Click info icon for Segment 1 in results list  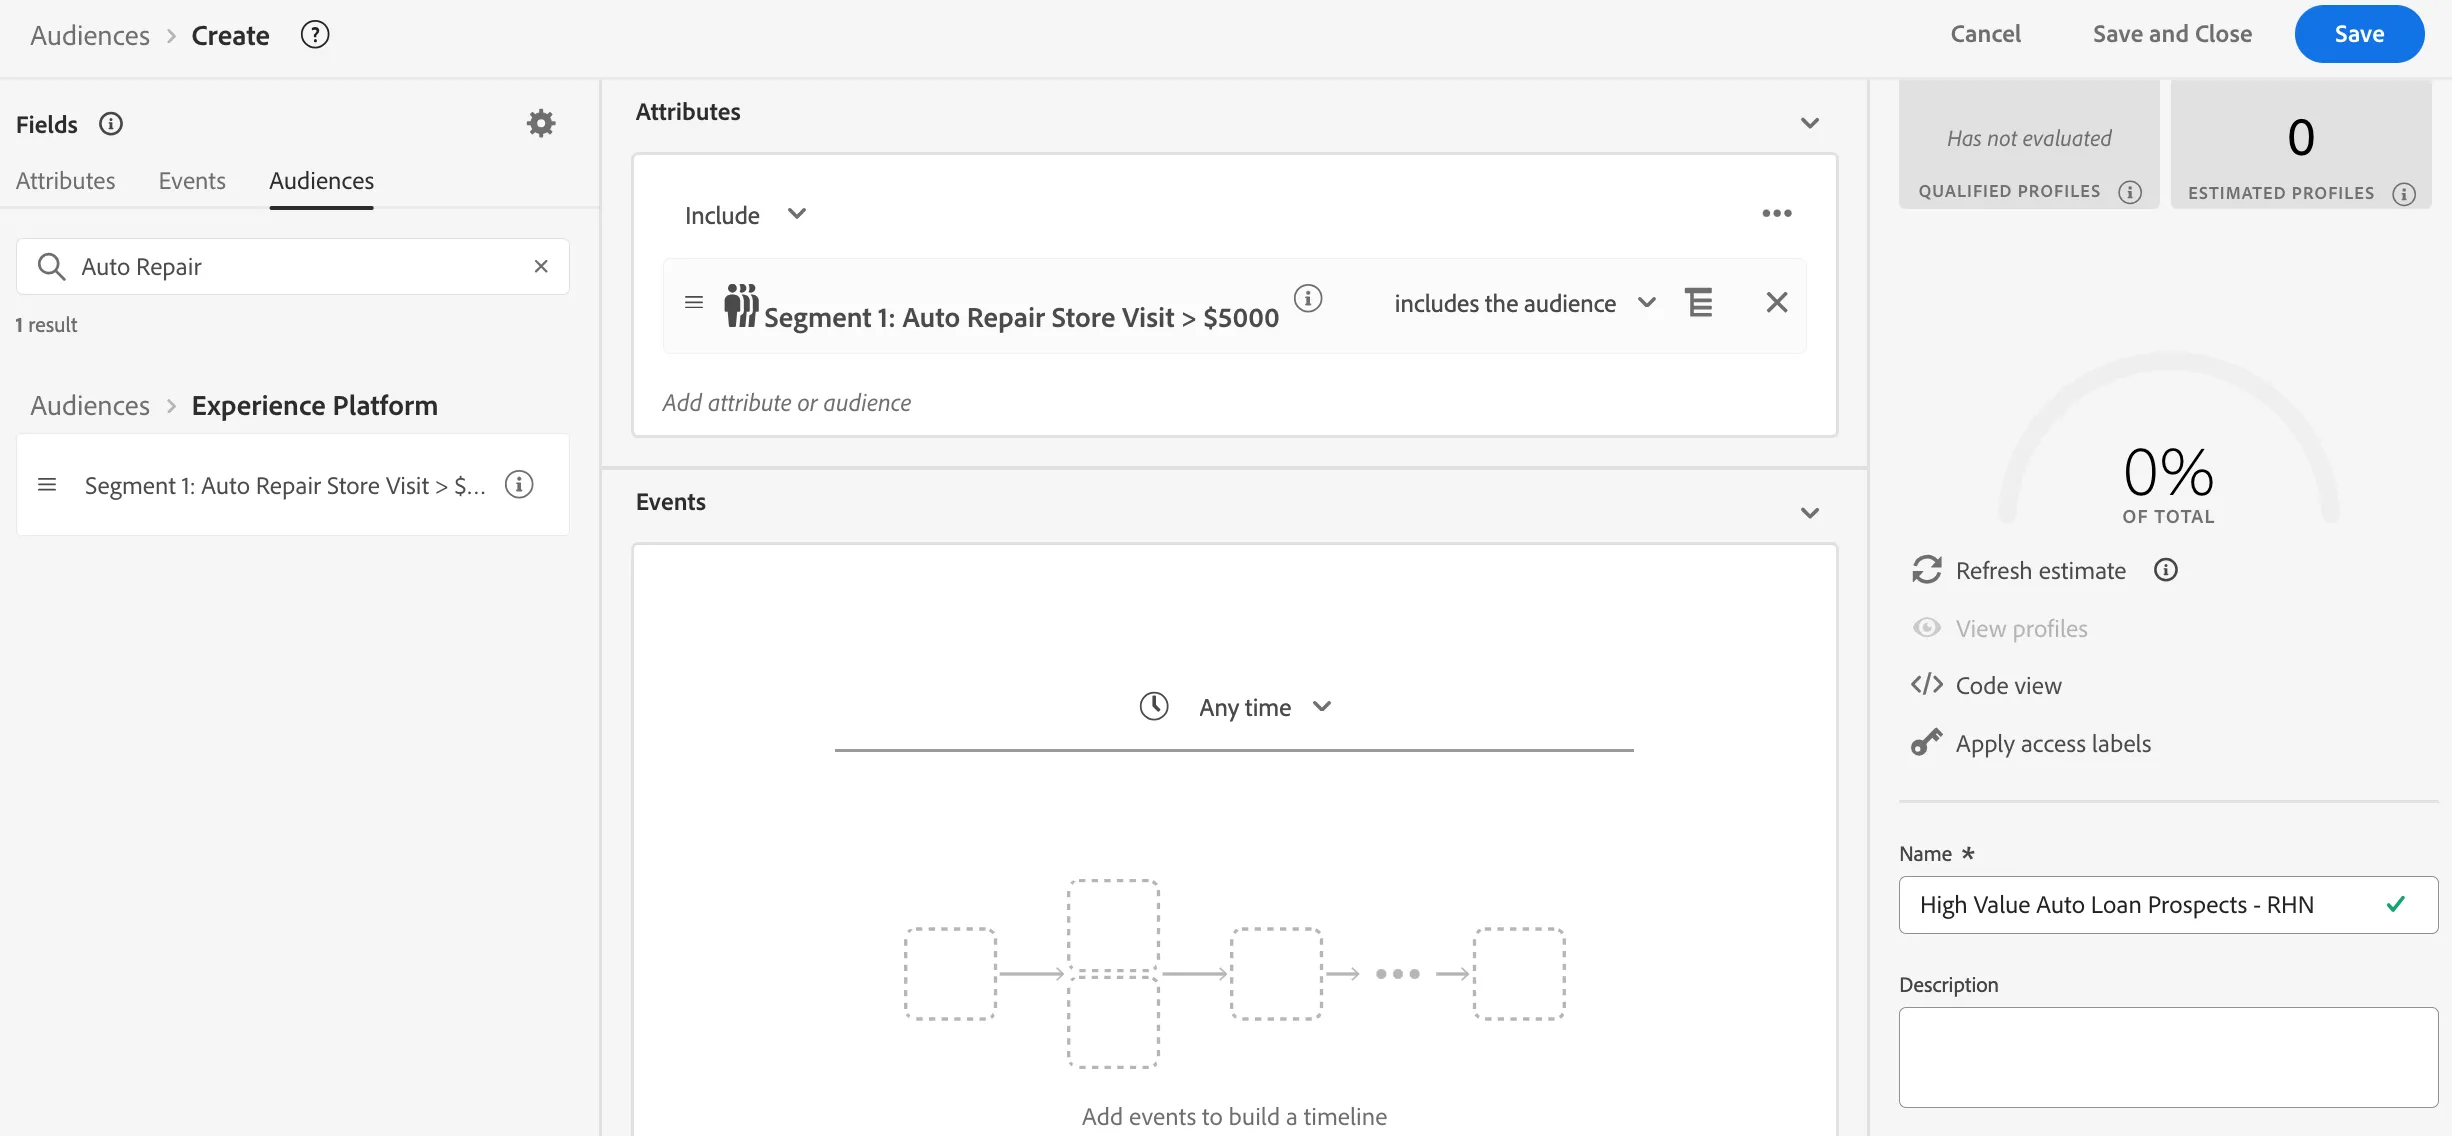(x=519, y=485)
